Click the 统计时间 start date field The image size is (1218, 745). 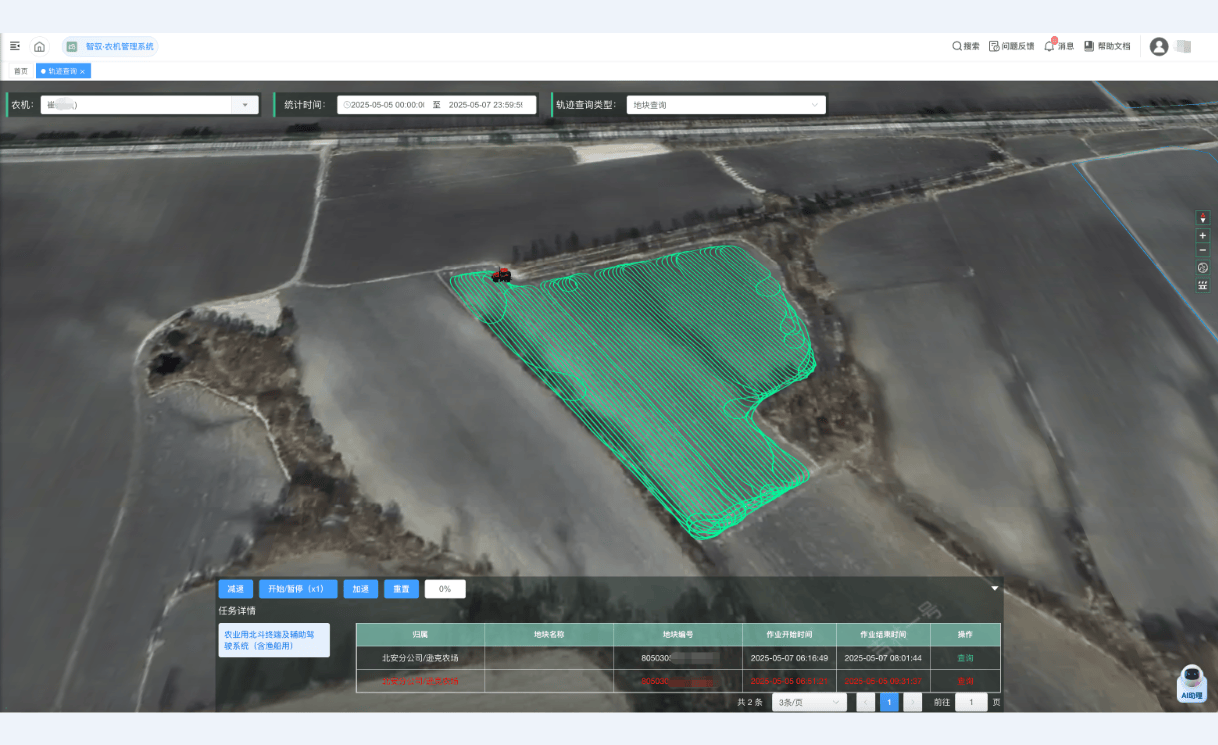click(385, 105)
